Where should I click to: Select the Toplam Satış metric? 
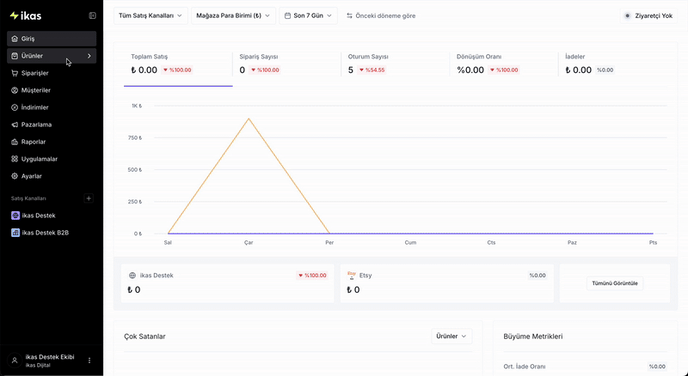pos(178,64)
